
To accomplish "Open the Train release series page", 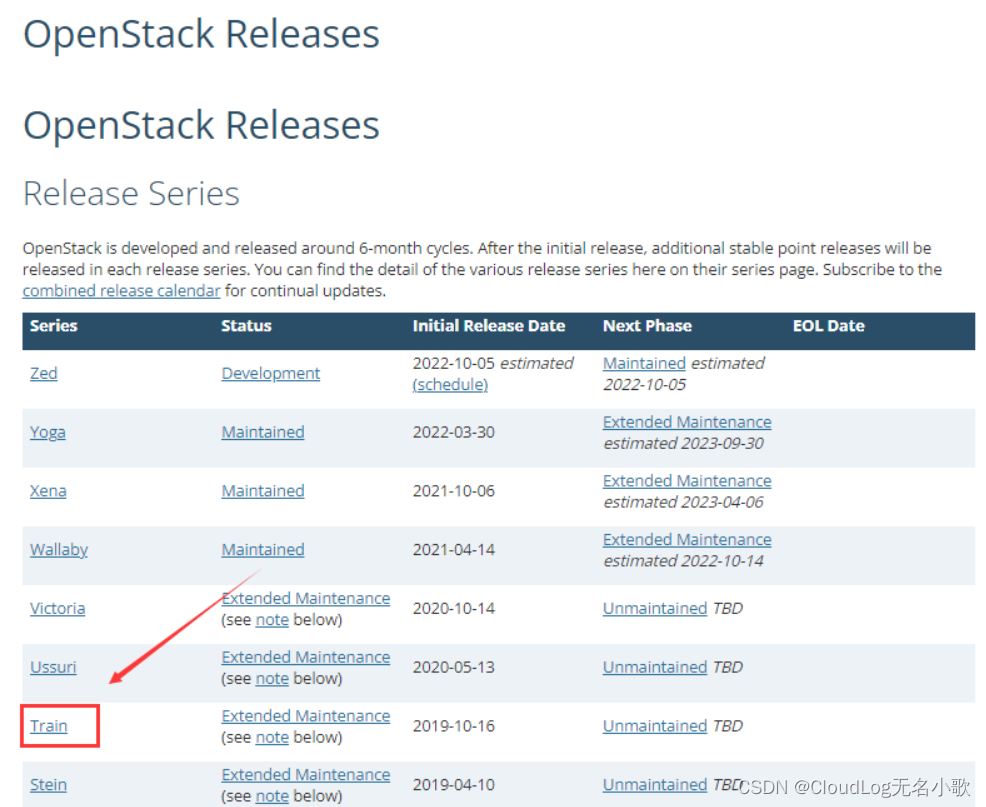I will tap(48, 726).
